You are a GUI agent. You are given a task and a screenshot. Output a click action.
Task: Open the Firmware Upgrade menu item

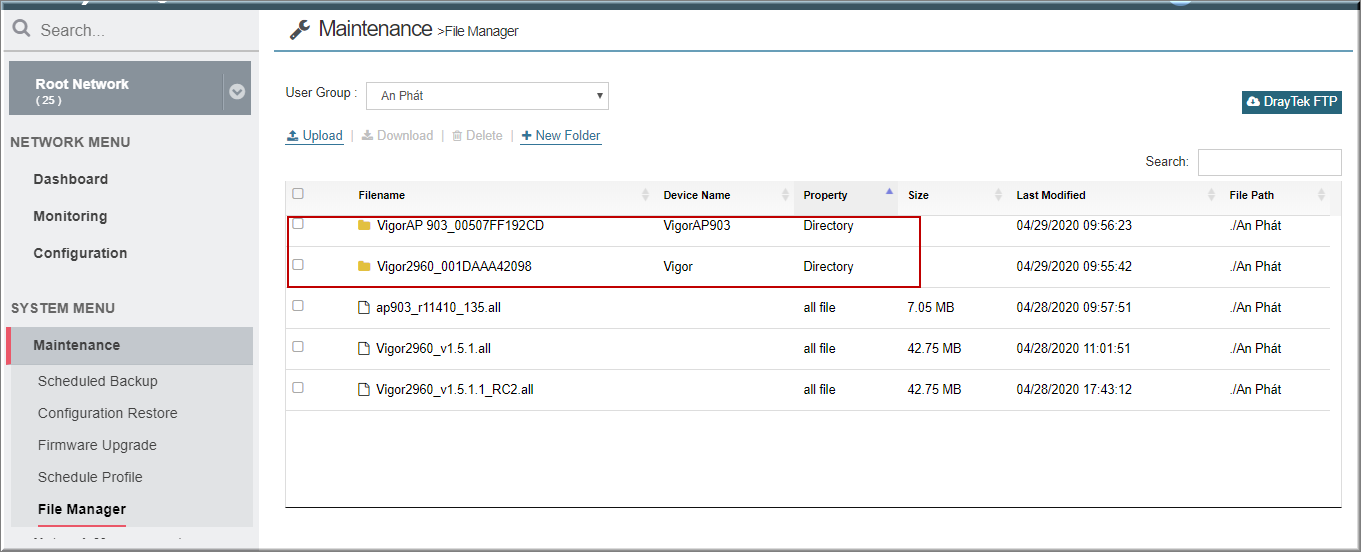[97, 445]
